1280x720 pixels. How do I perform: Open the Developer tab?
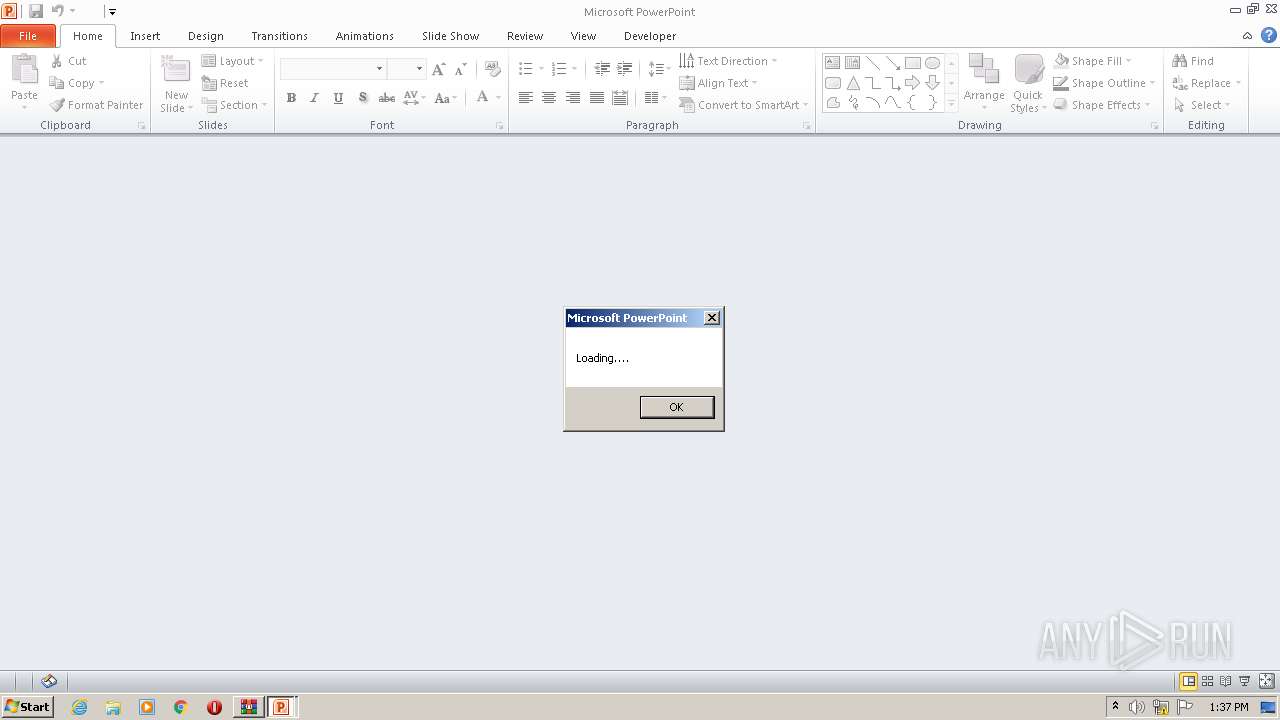650,36
